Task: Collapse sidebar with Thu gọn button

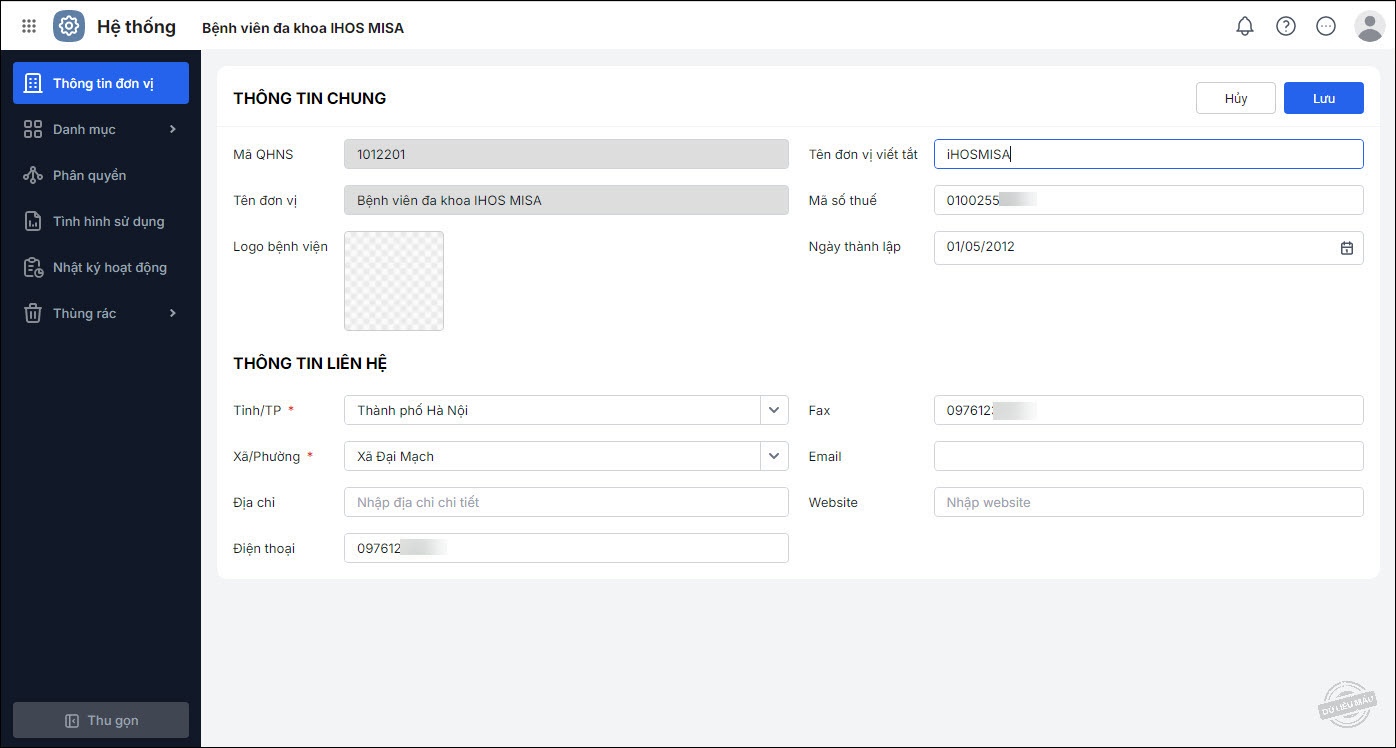Action: (101, 720)
